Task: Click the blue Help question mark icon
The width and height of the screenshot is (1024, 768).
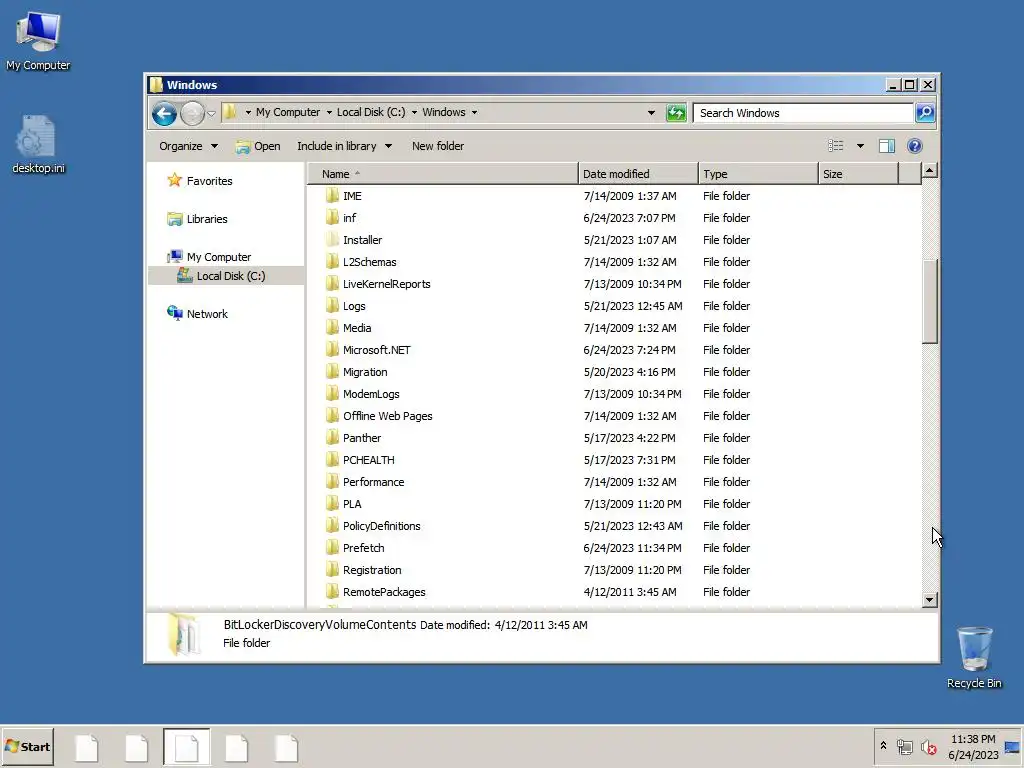Action: point(914,146)
